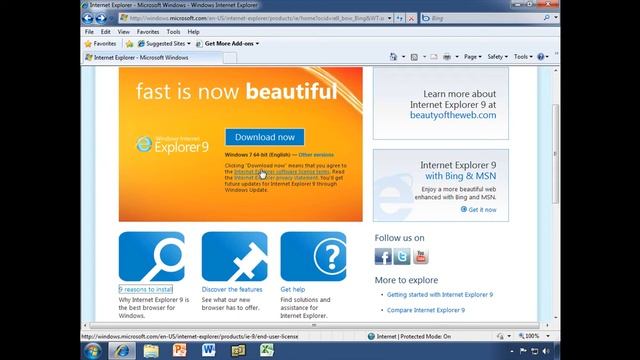Open the Page dropdown in command bar
Screen dimensions: 640x360
pyautogui.click(x=473, y=57)
